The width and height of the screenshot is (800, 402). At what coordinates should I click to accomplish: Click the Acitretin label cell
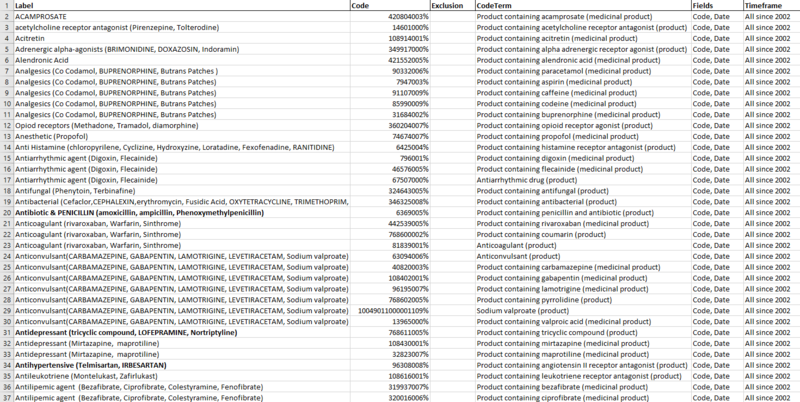pyautogui.click(x=182, y=38)
